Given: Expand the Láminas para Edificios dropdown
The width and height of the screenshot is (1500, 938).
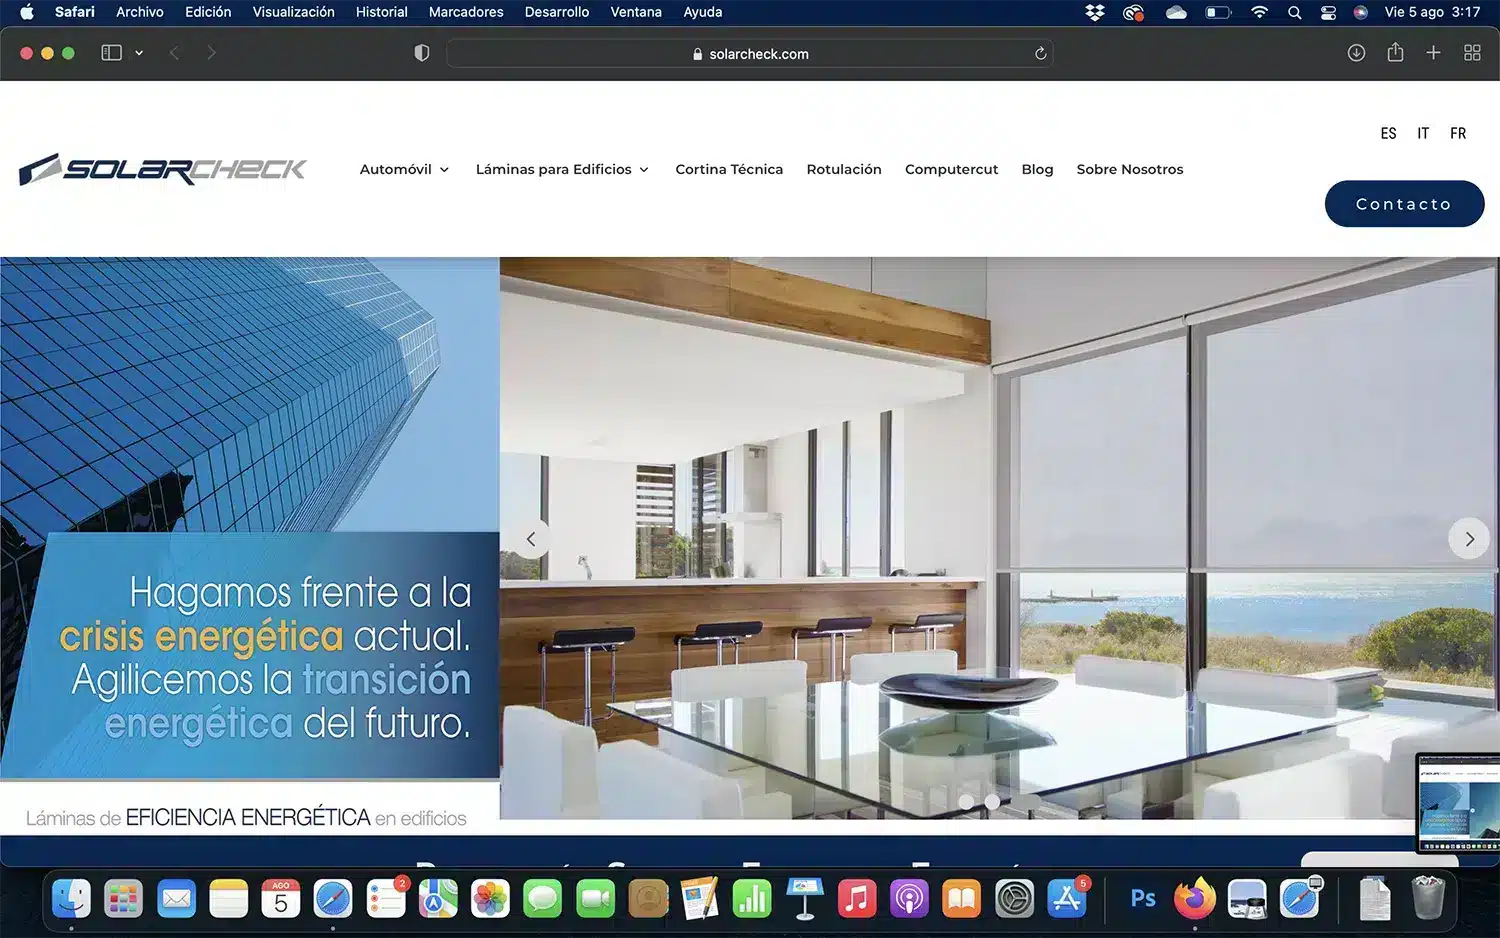Looking at the screenshot, I should 562,169.
